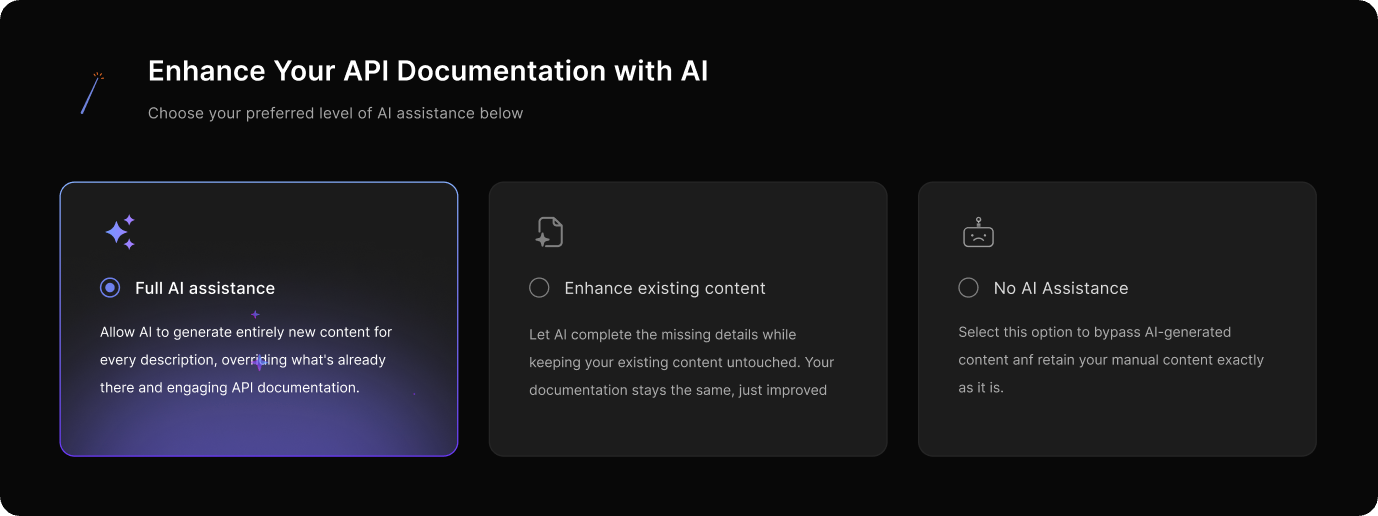Click the Enhance existing content label text
This screenshot has height=516, width=1378.
point(665,288)
